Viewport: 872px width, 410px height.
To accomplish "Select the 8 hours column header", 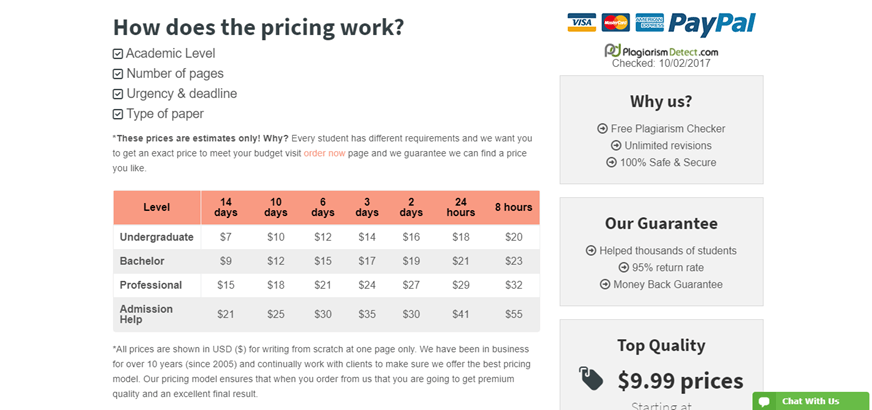I will pos(513,208).
